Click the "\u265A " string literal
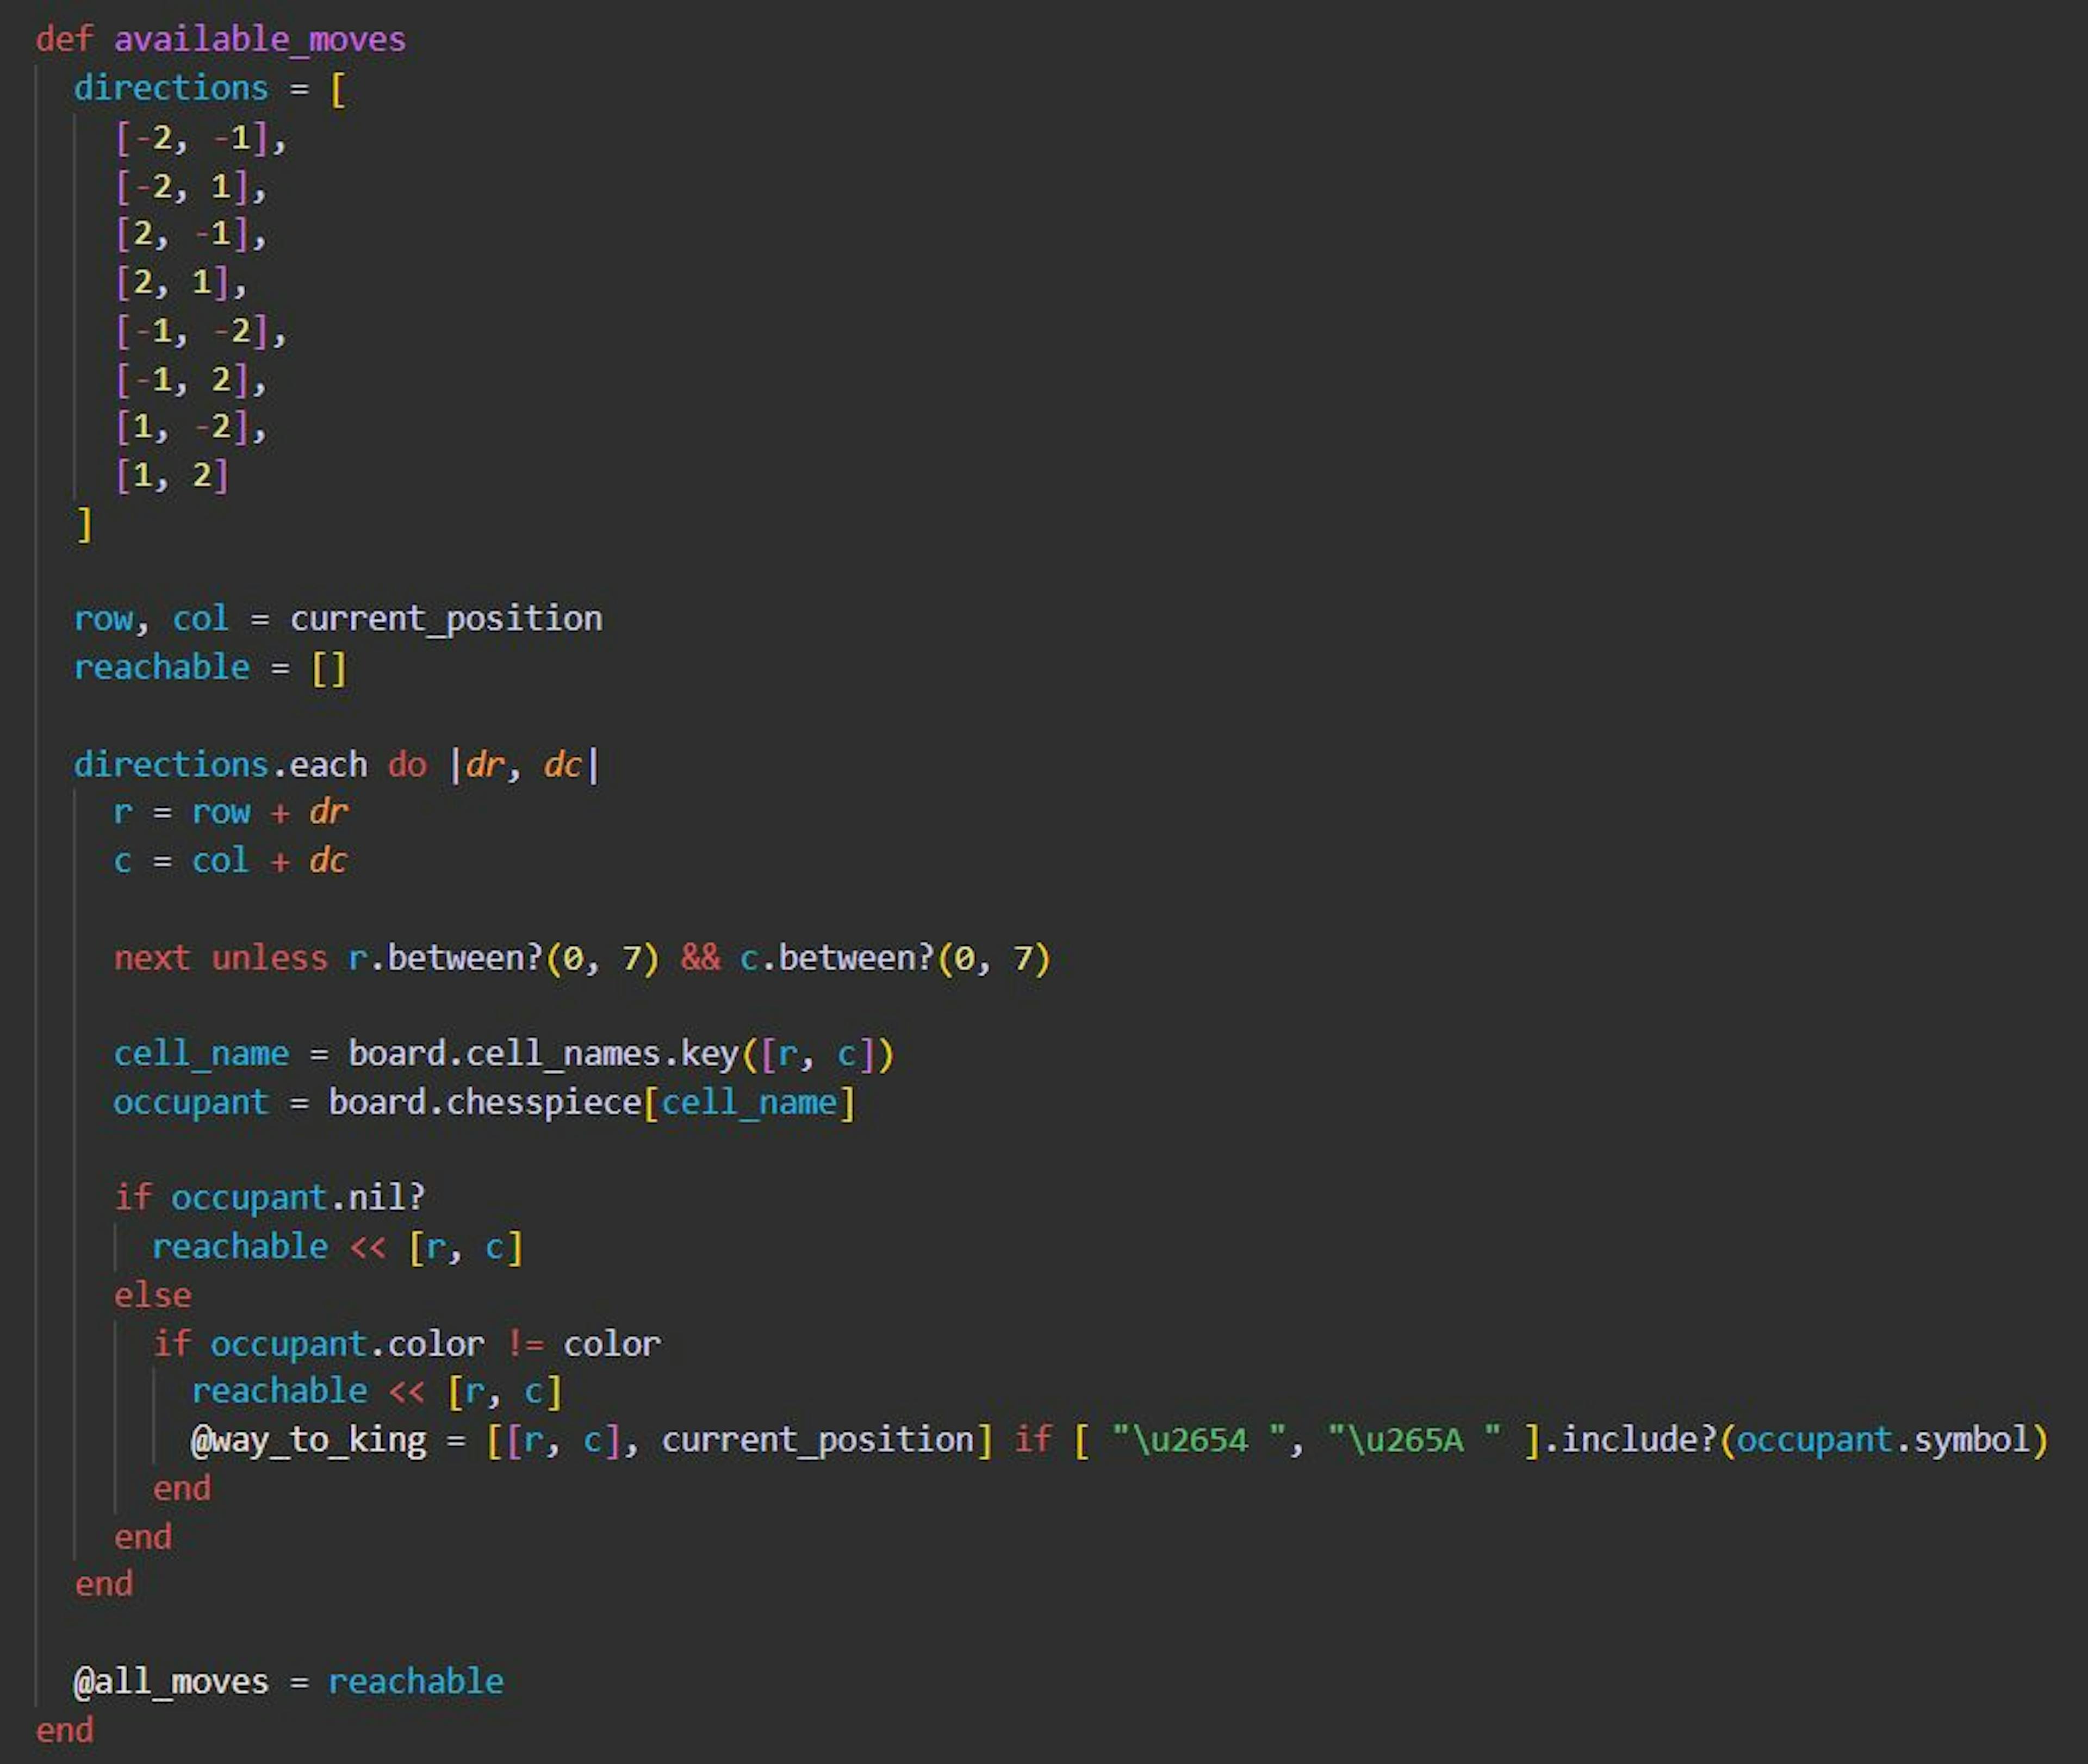Image resolution: width=2088 pixels, height=1764 pixels. (1414, 1440)
